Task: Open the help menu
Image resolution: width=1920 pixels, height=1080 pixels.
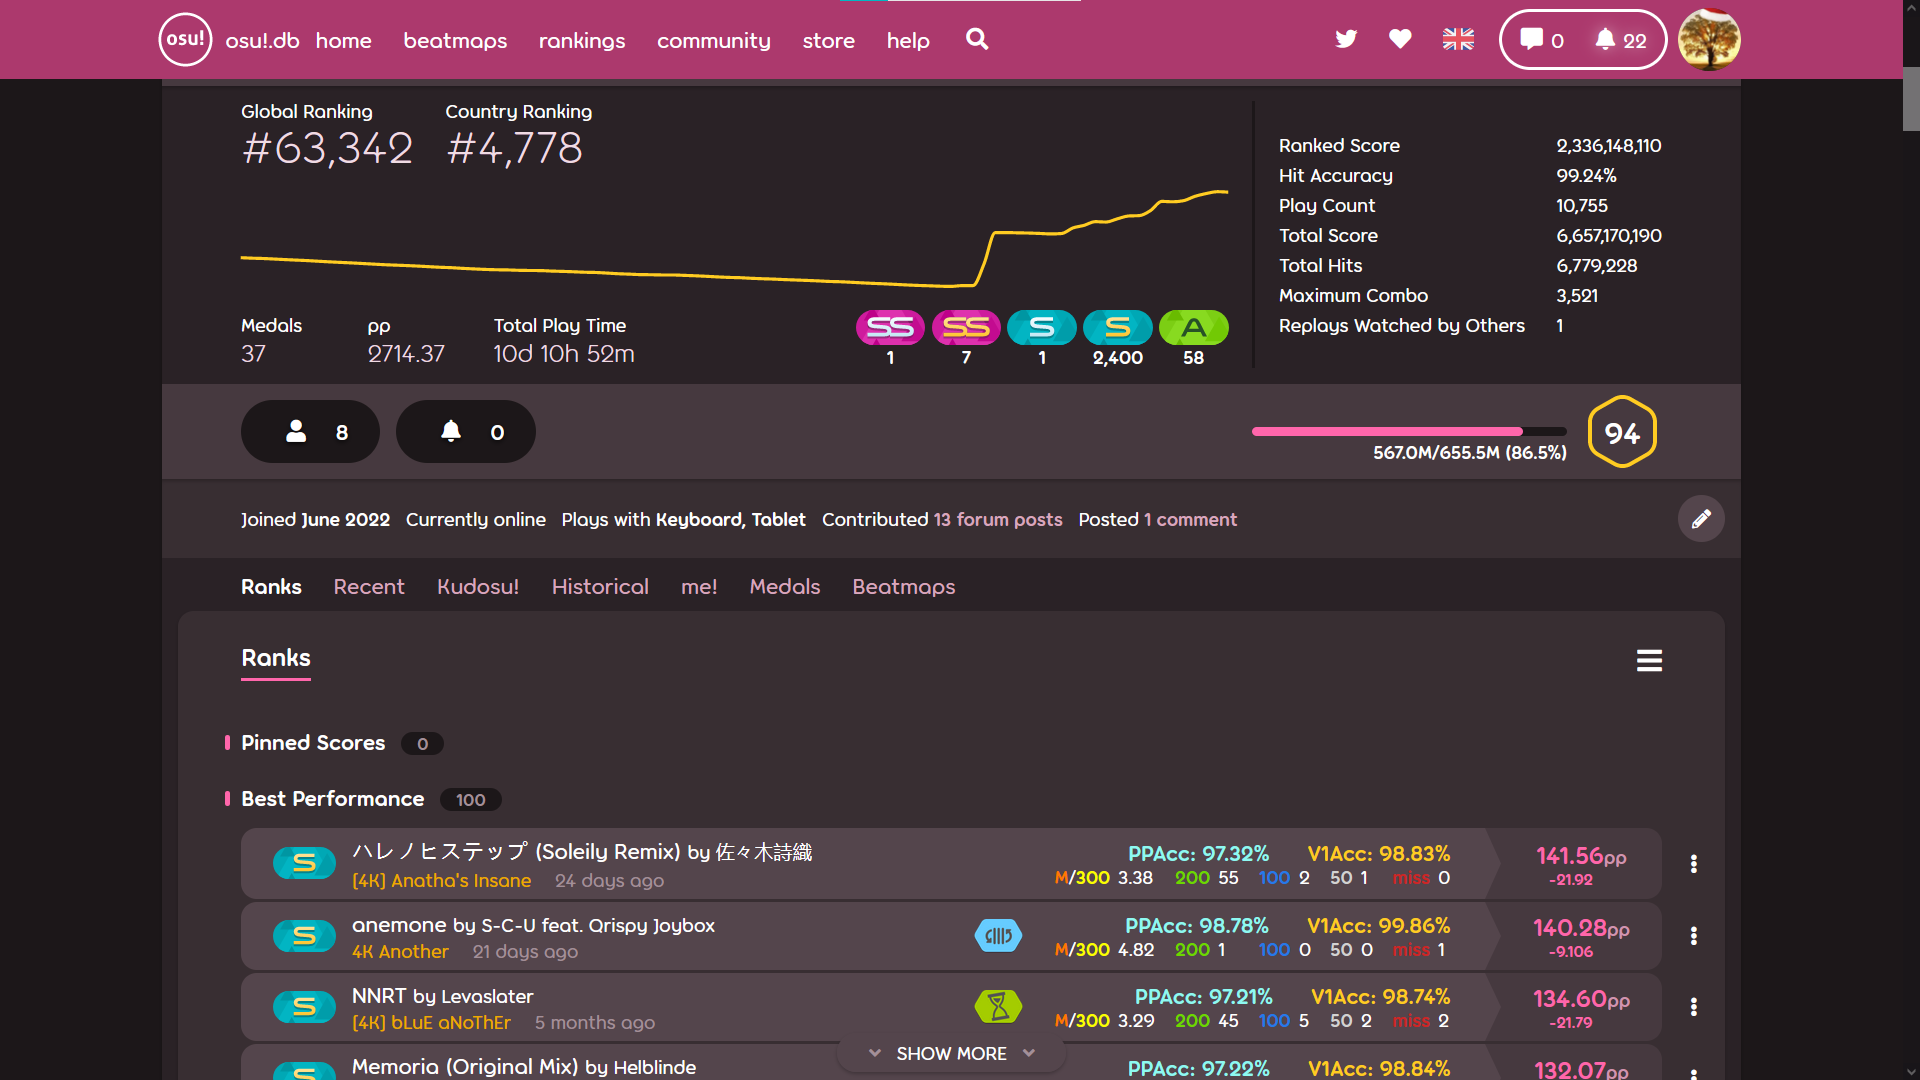Action: point(908,40)
